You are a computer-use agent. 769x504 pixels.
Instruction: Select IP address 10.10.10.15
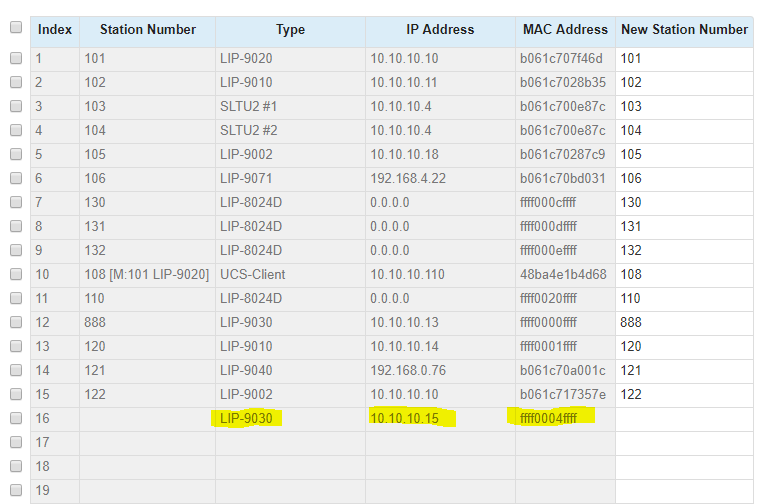click(404, 418)
